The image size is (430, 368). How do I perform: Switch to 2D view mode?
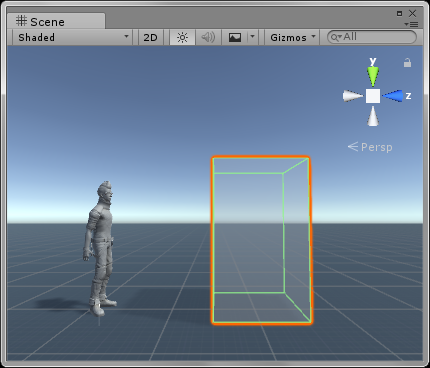pos(150,37)
